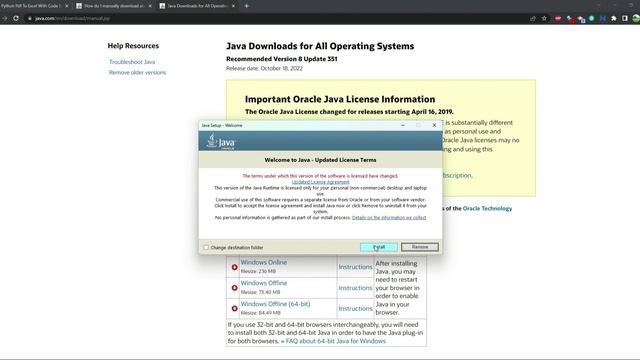This screenshot has height=360, width=640.
Task: Open the extension icon with red badge
Action: point(570,19)
